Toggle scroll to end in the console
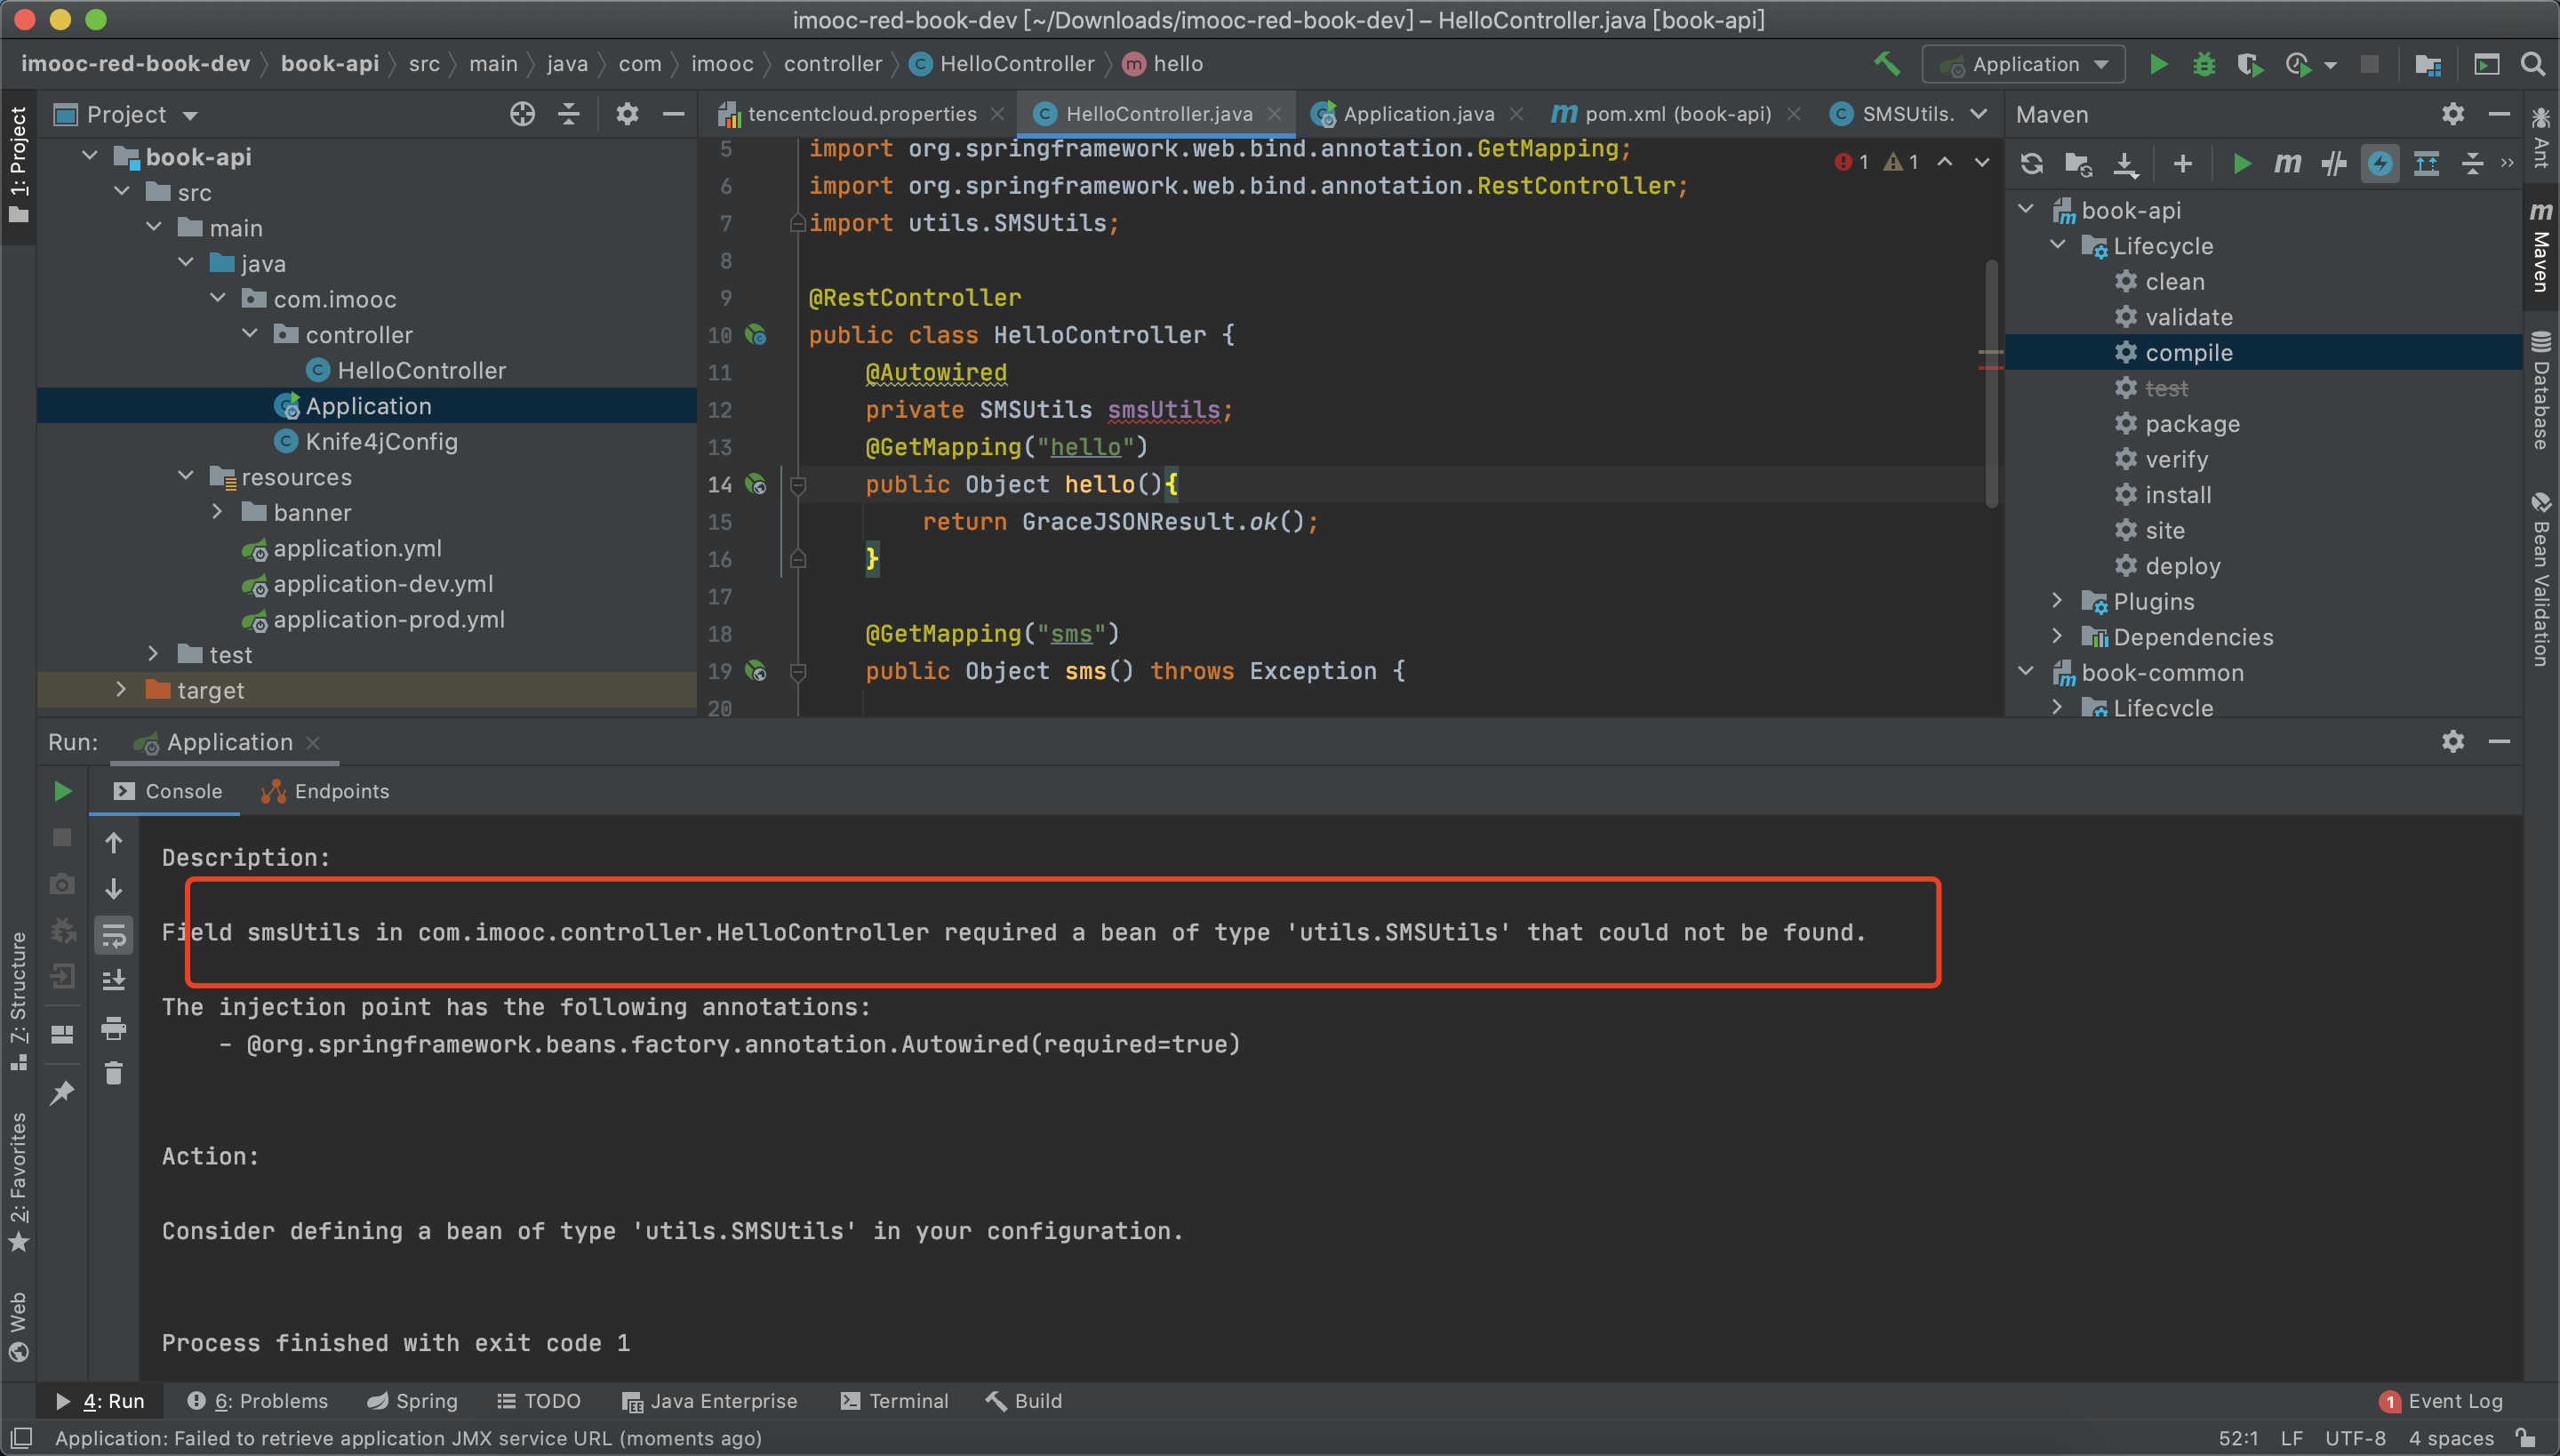Image resolution: width=2560 pixels, height=1456 pixels. pyautogui.click(x=113, y=981)
